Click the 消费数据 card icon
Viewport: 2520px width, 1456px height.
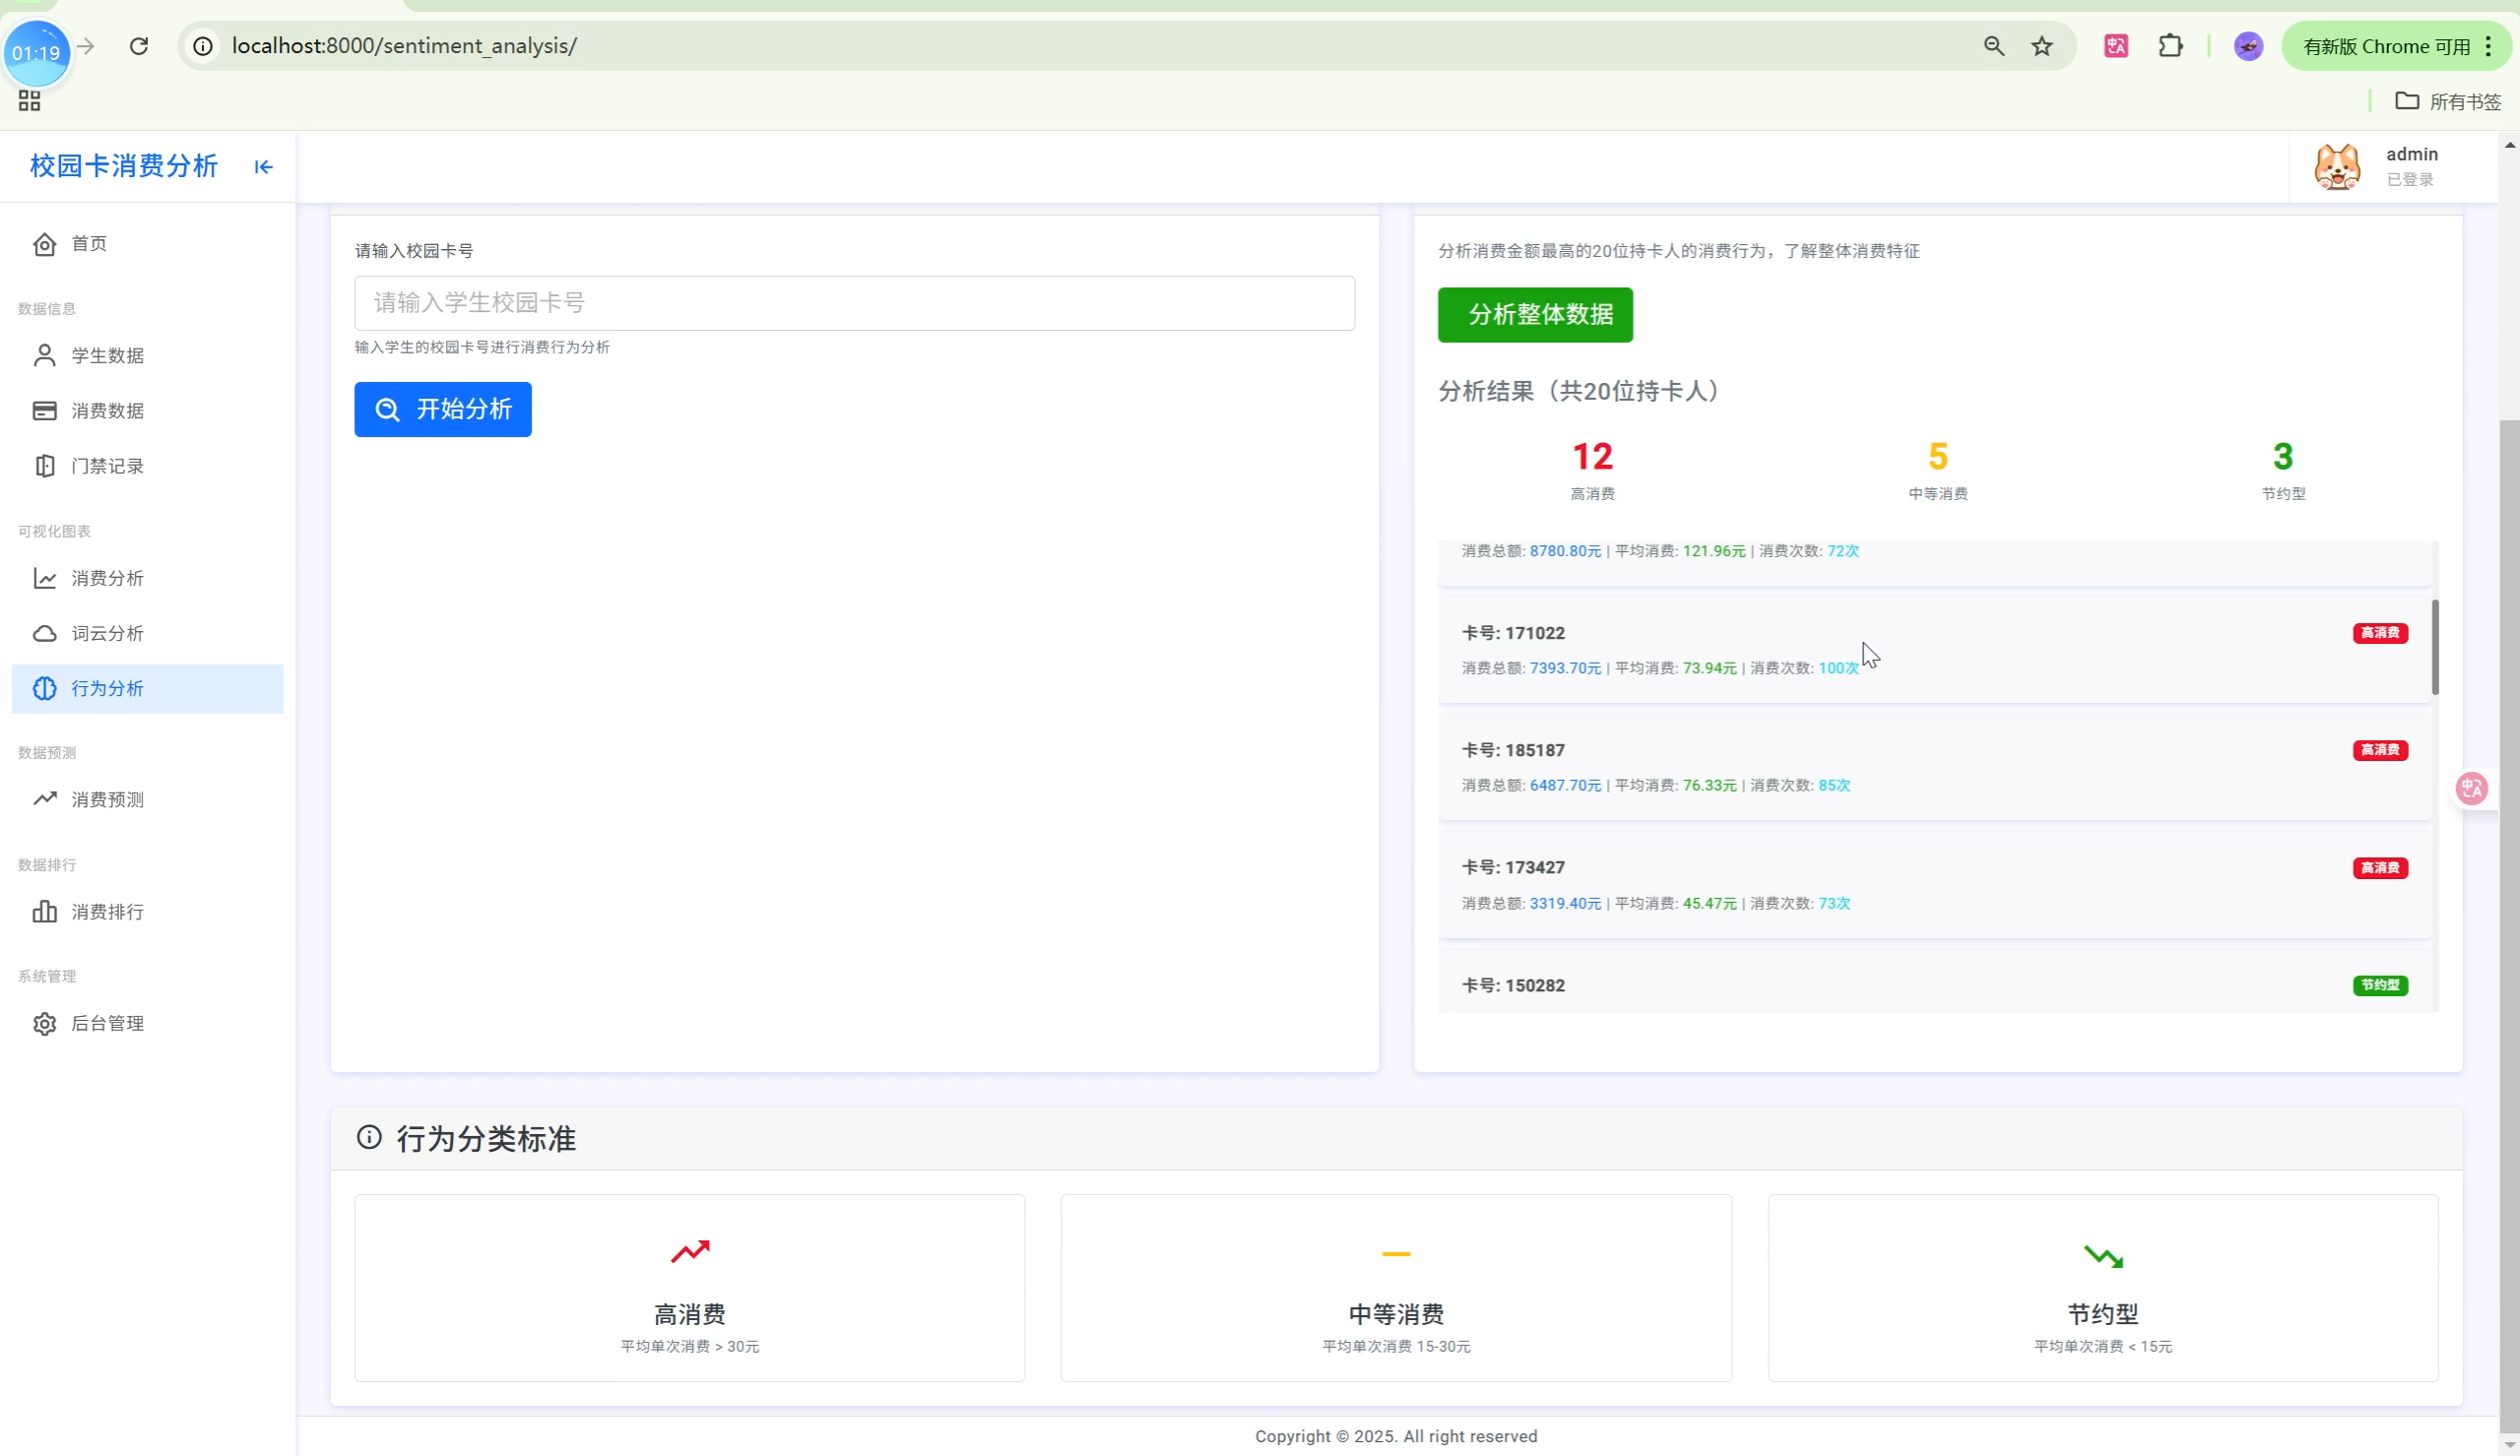(x=44, y=411)
